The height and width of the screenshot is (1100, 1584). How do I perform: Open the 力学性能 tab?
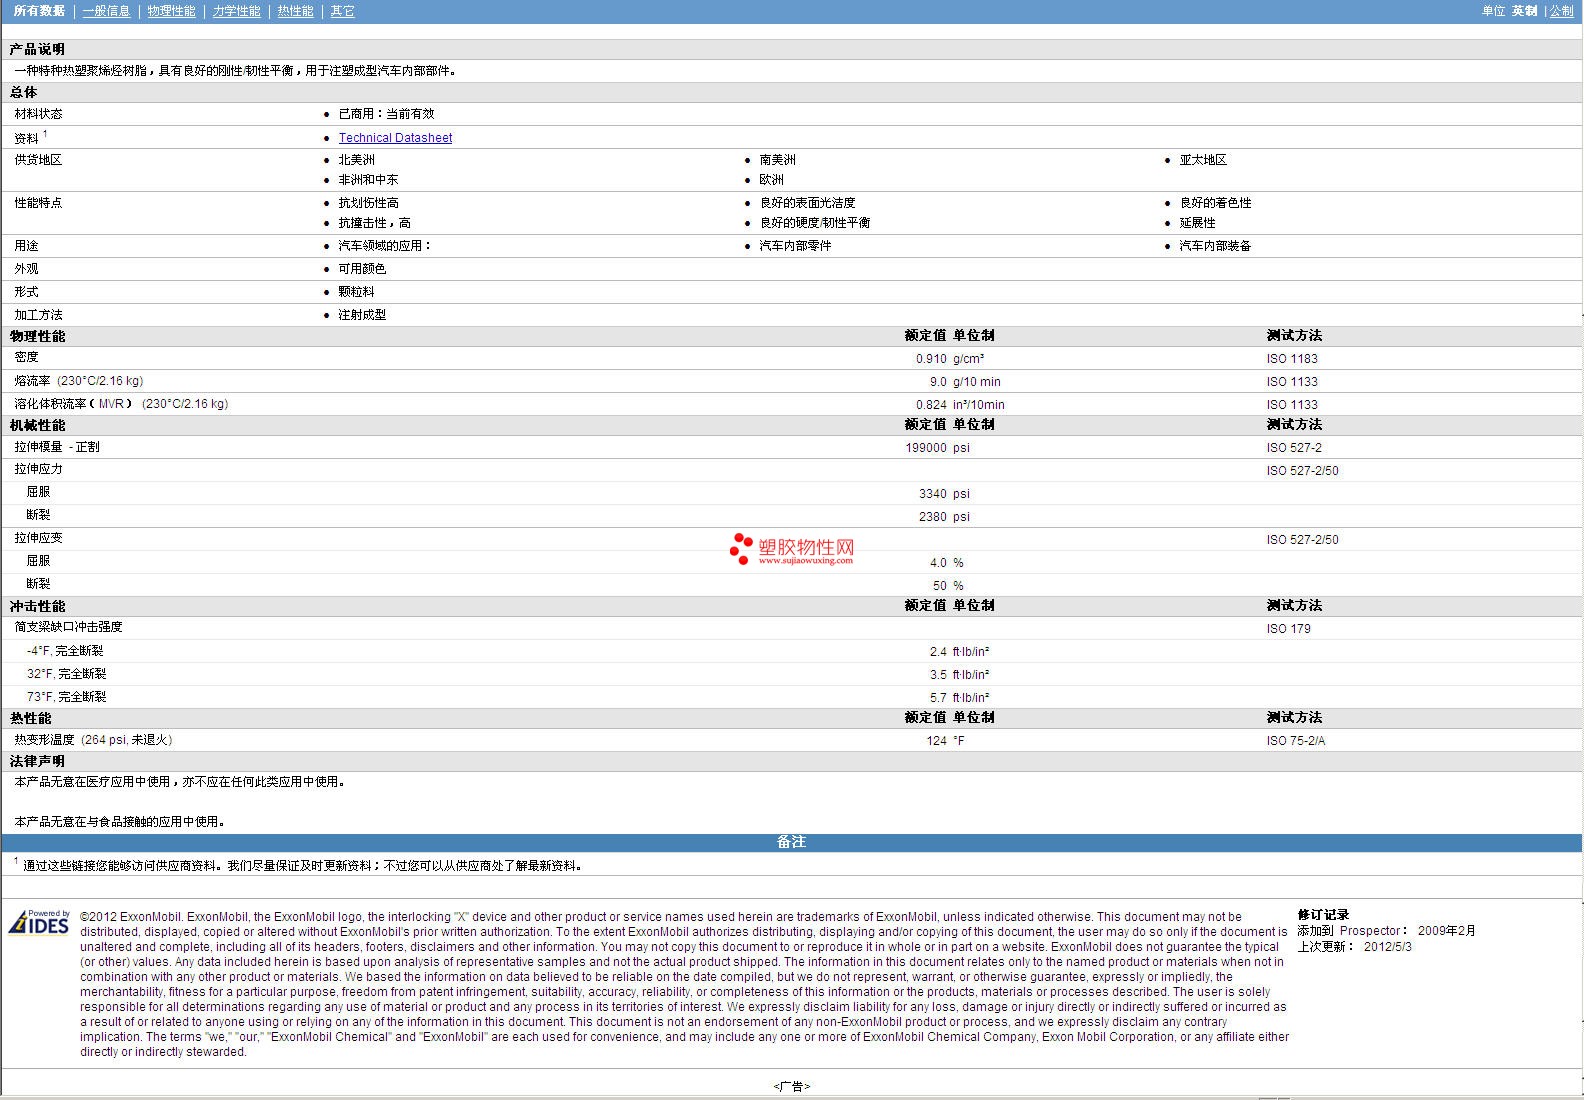(236, 11)
